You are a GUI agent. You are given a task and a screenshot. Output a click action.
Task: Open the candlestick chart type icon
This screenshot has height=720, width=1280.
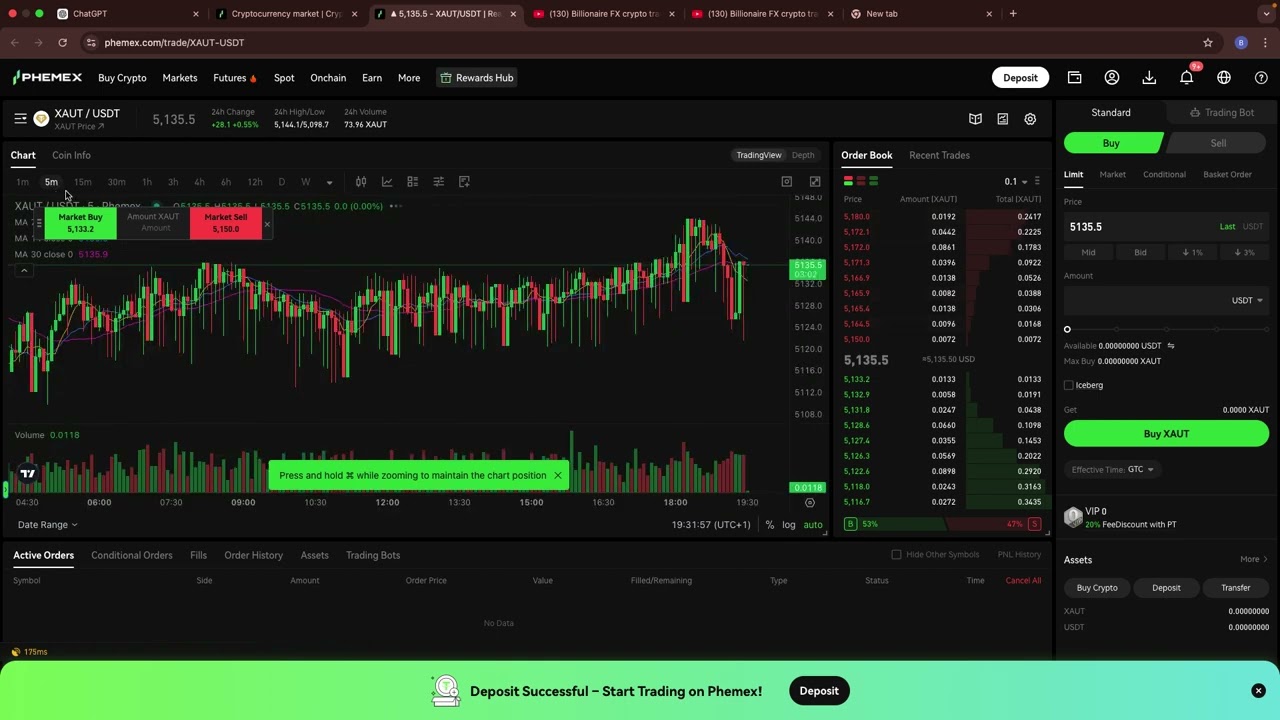pos(361,182)
